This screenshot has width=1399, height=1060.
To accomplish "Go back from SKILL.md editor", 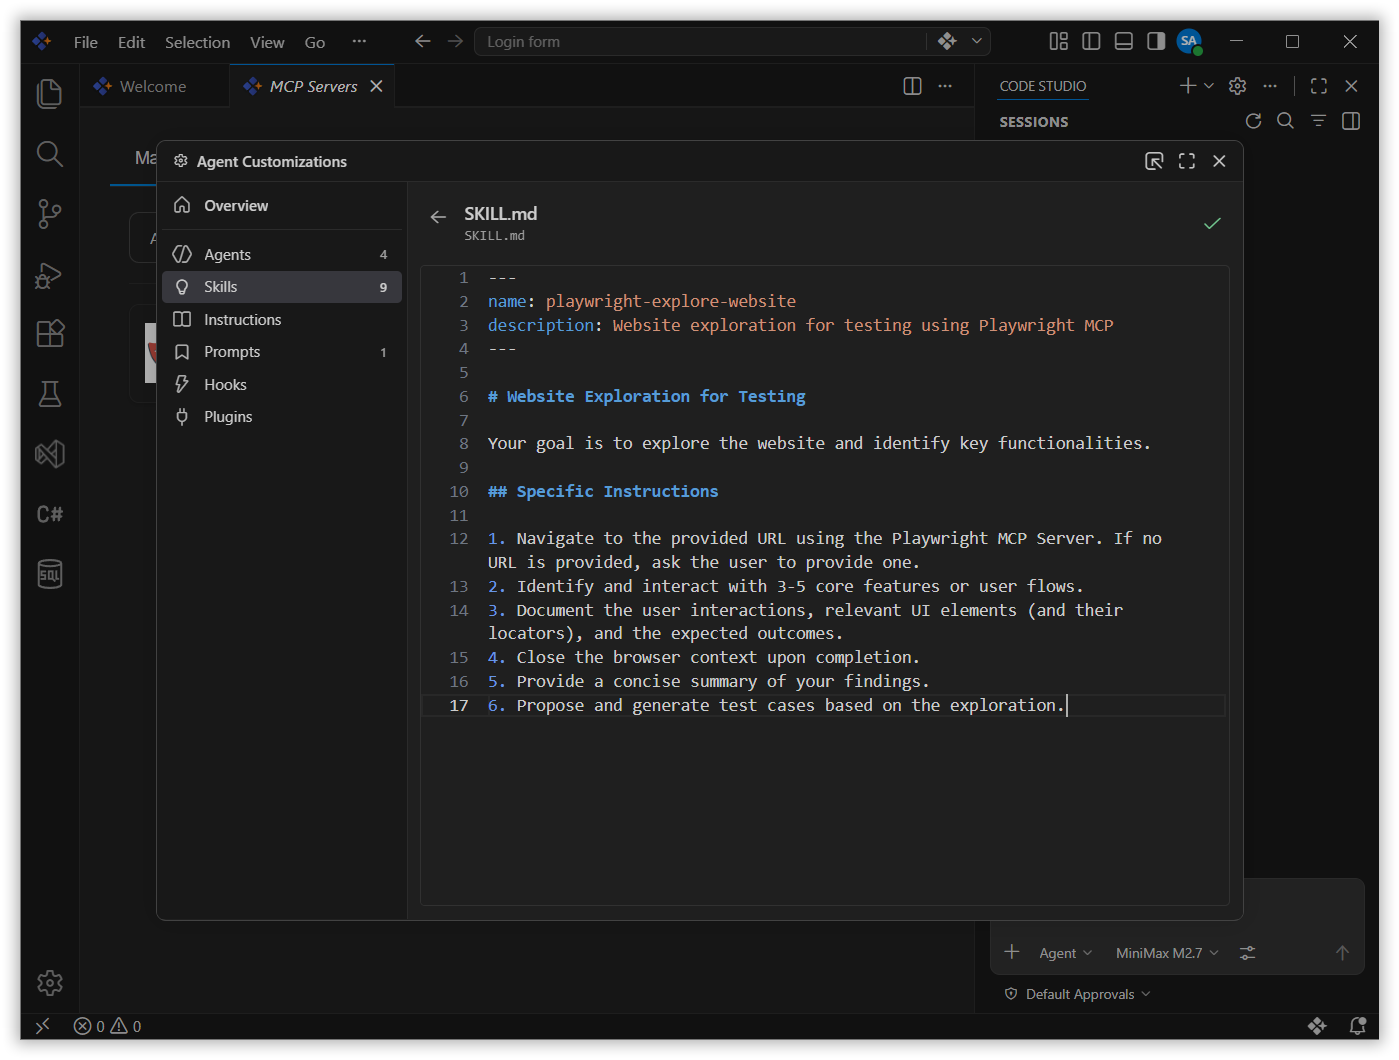I will 438,217.
